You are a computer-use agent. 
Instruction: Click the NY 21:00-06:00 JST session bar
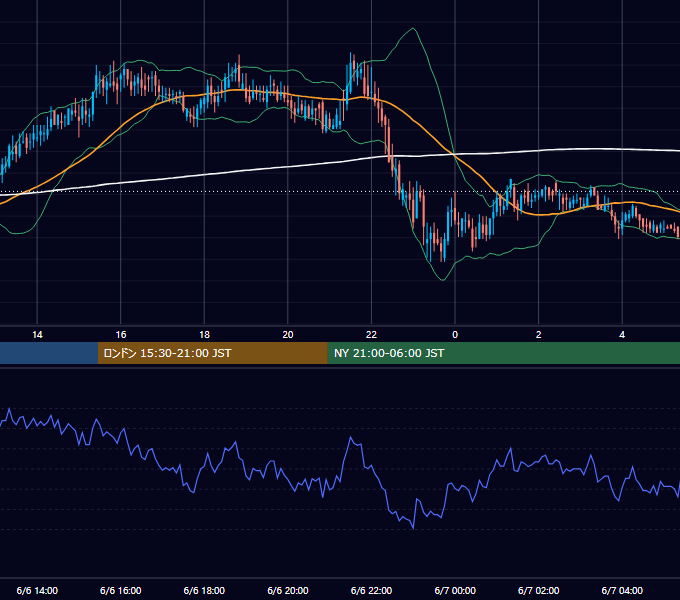click(503, 353)
